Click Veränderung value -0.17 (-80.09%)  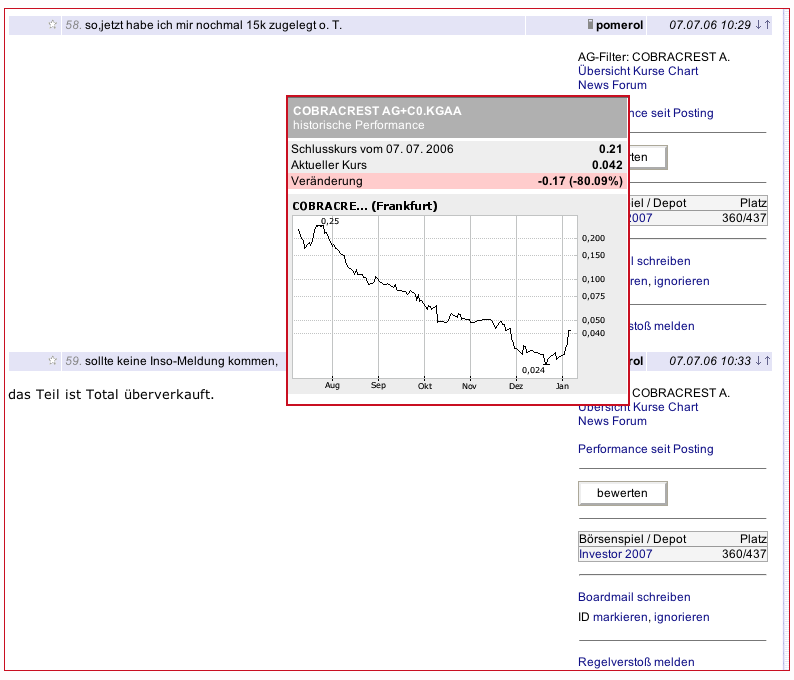(580, 181)
